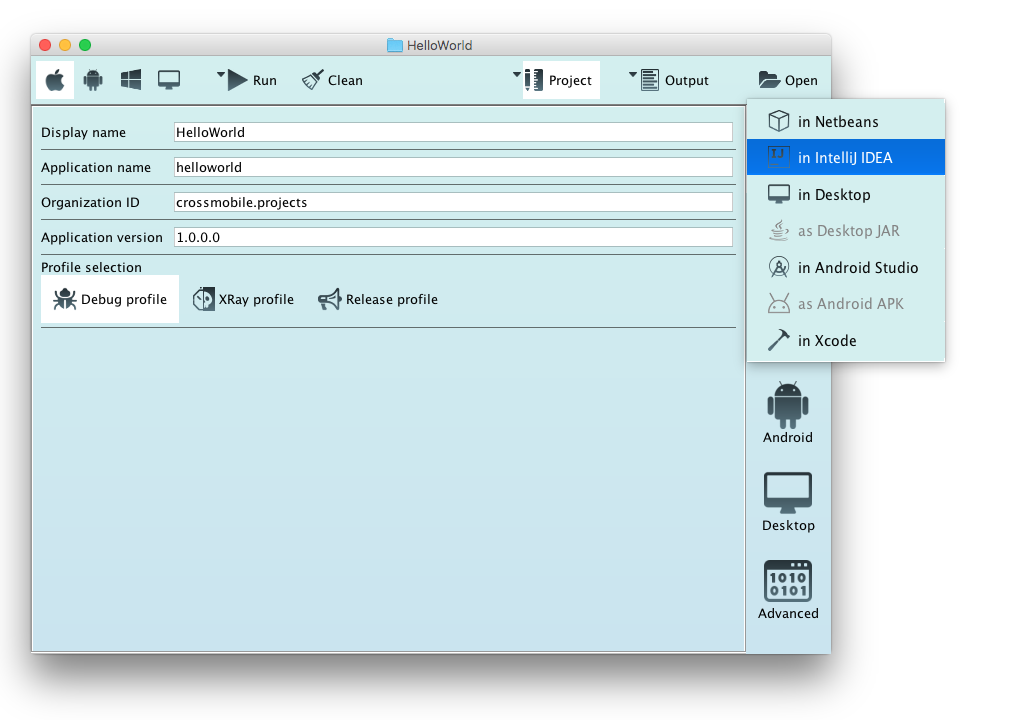Choose Open in Netbeans
The width and height of the screenshot is (1018, 720).
click(x=846, y=121)
